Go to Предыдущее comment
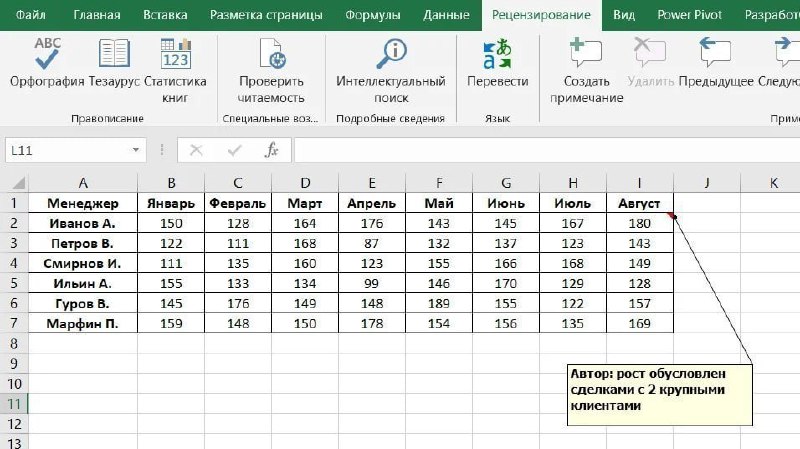 pyautogui.click(x=715, y=62)
